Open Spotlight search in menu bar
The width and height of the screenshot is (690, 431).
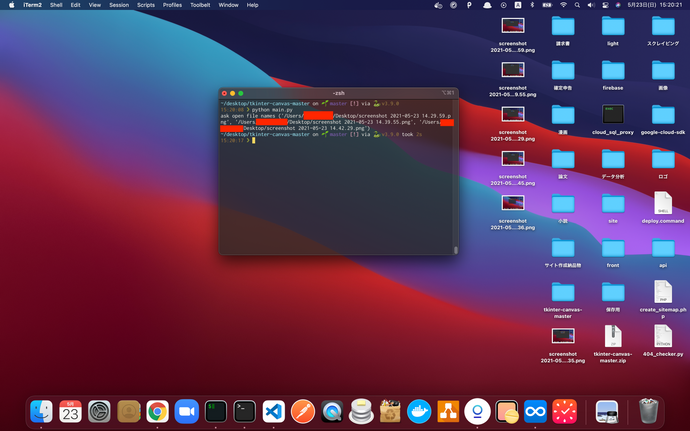click(x=577, y=5)
